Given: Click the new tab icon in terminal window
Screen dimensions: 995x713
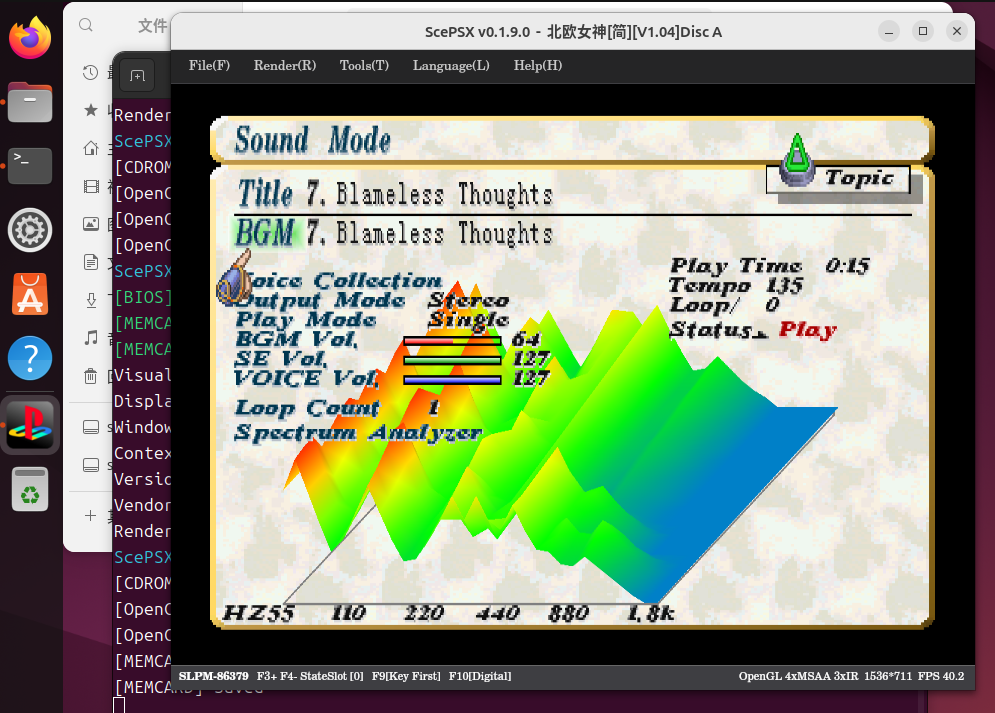Looking at the screenshot, I should coord(137,76).
